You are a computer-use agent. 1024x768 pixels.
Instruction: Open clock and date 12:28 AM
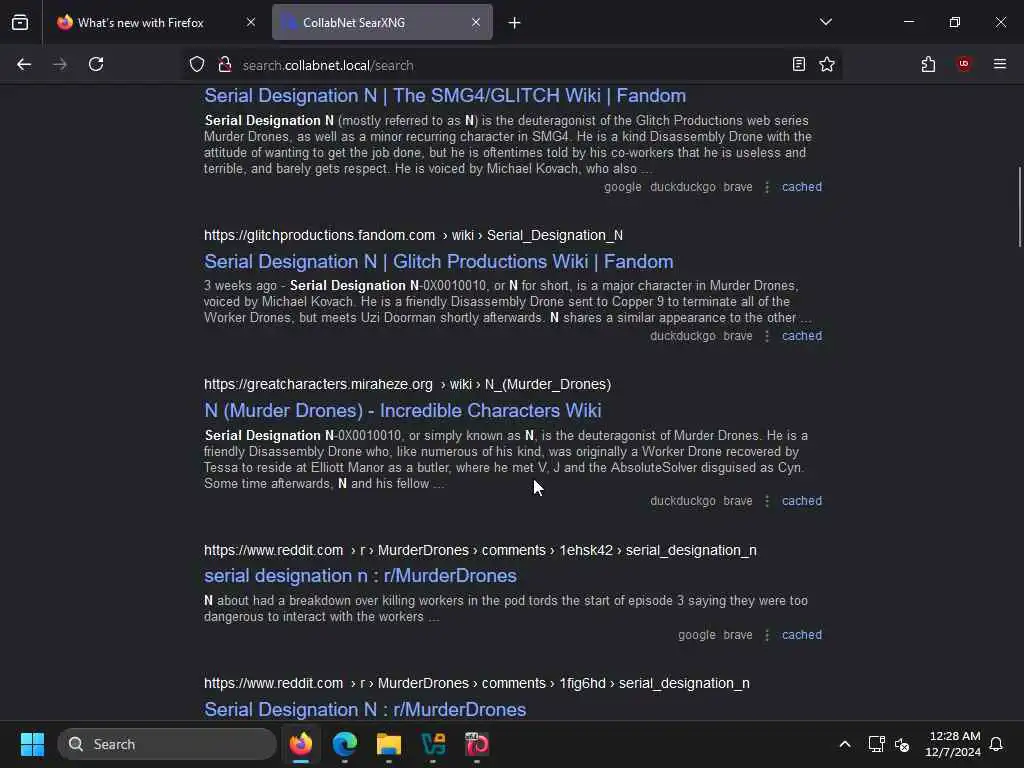(953, 744)
